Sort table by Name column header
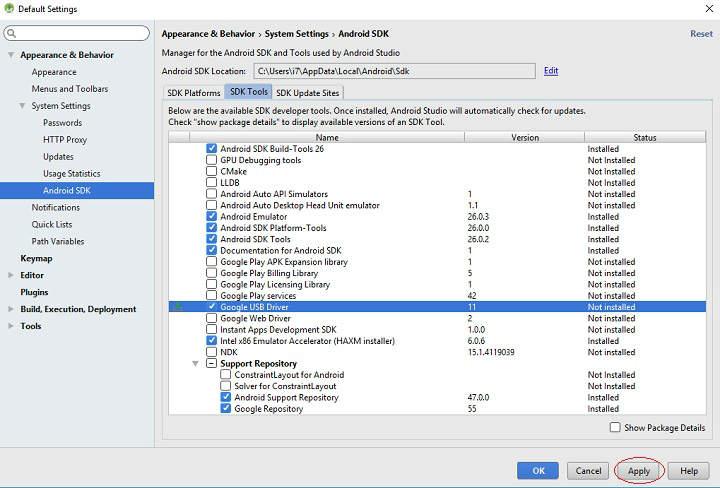This screenshot has width=720, height=488. click(327, 137)
